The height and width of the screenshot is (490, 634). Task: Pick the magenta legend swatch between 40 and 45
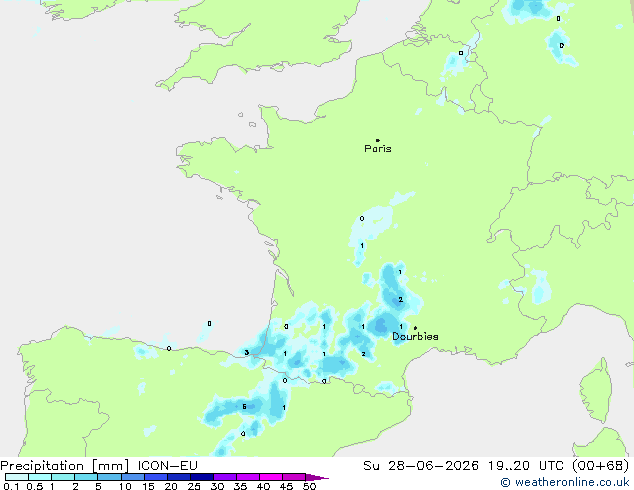click(x=271, y=477)
